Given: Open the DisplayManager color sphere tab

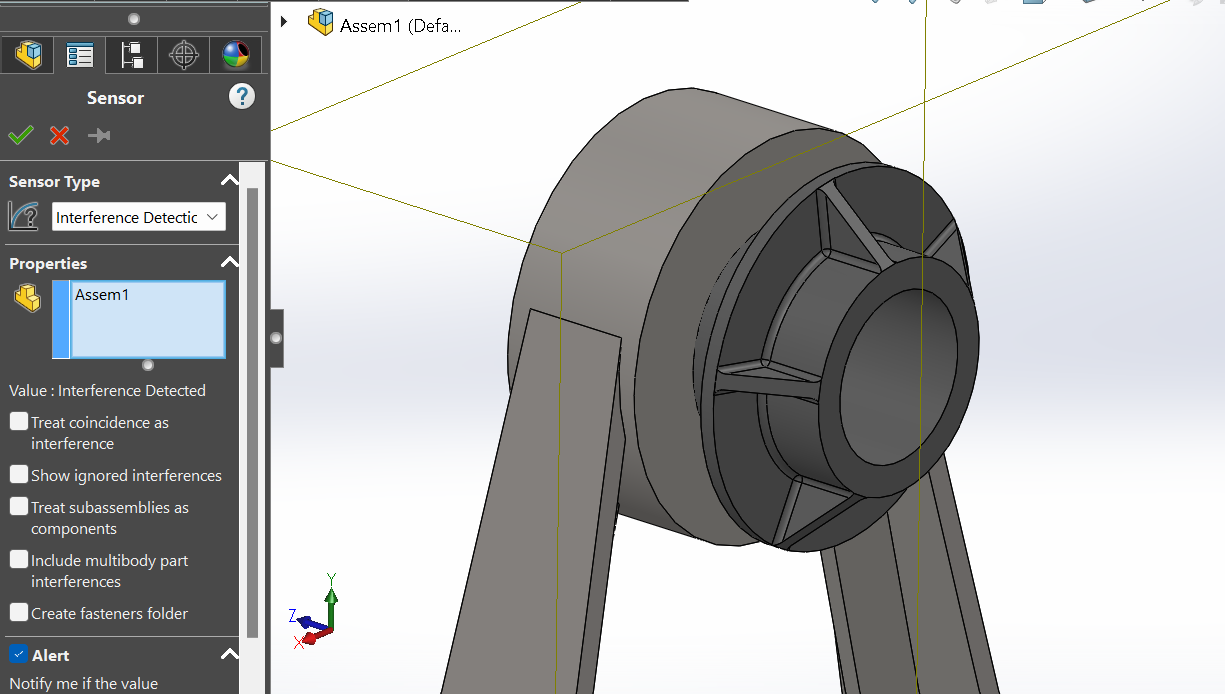Looking at the screenshot, I should pyautogui.click(x=236, y=55).
